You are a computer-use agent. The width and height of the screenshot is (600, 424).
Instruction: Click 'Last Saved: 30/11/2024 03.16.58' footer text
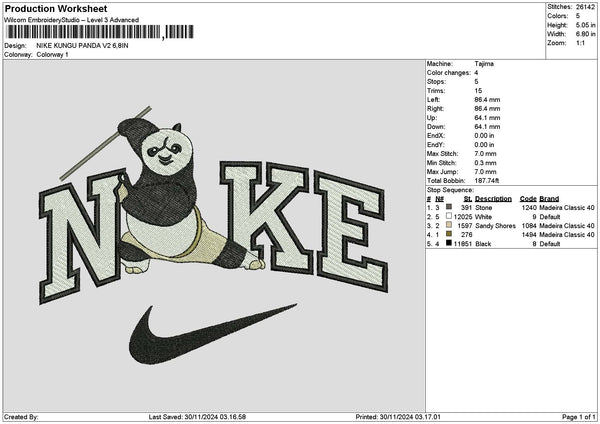[x=197, y=417]
